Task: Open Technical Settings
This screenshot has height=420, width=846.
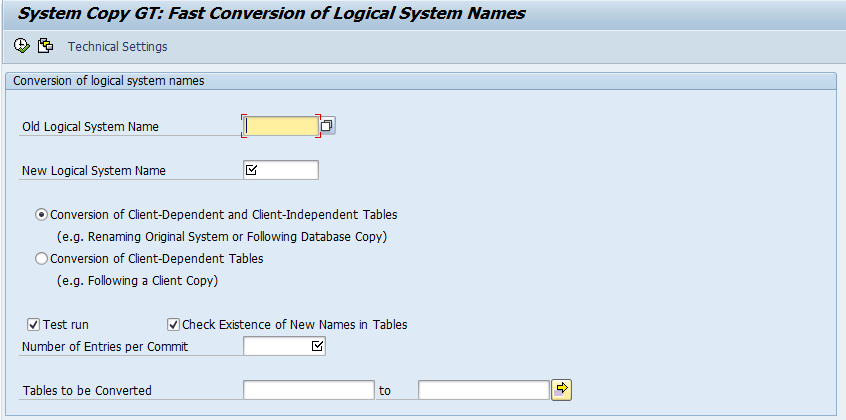Action: (117, 47)
